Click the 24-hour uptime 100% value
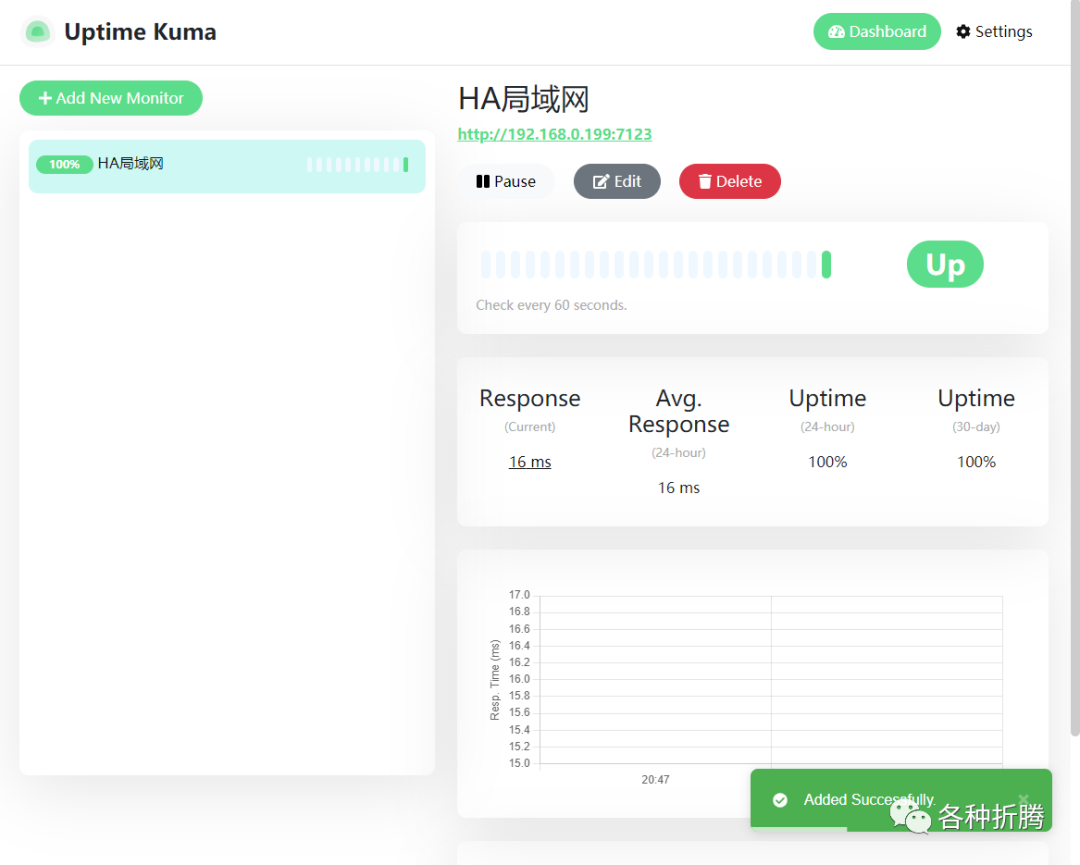 pos(827,461)
